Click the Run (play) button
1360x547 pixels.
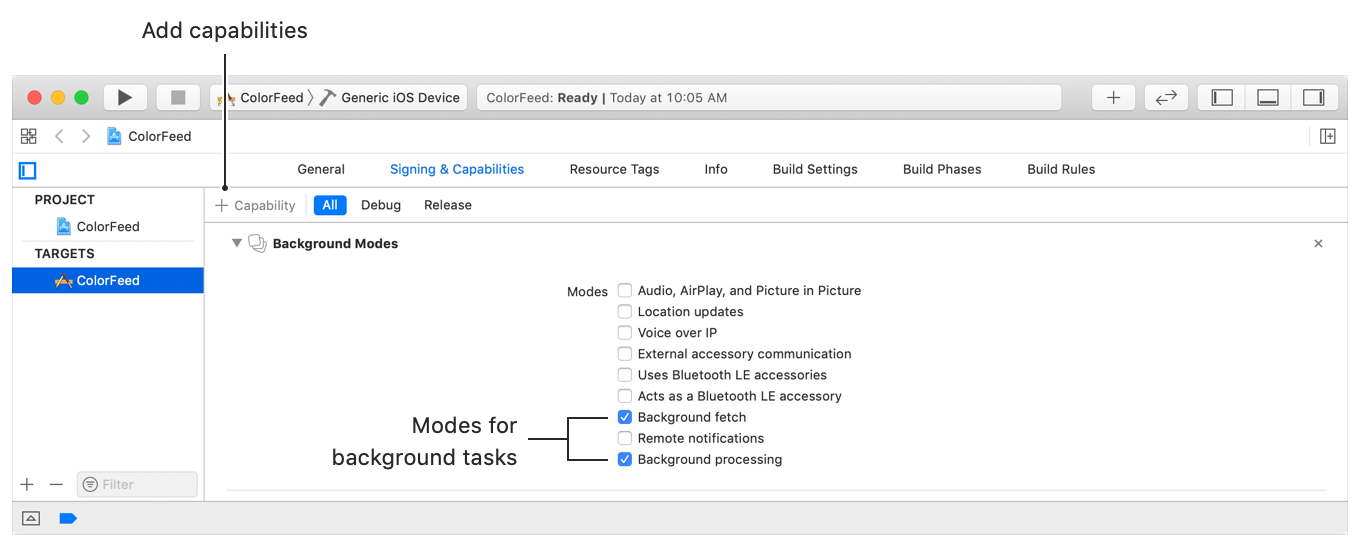coord(125,97)
